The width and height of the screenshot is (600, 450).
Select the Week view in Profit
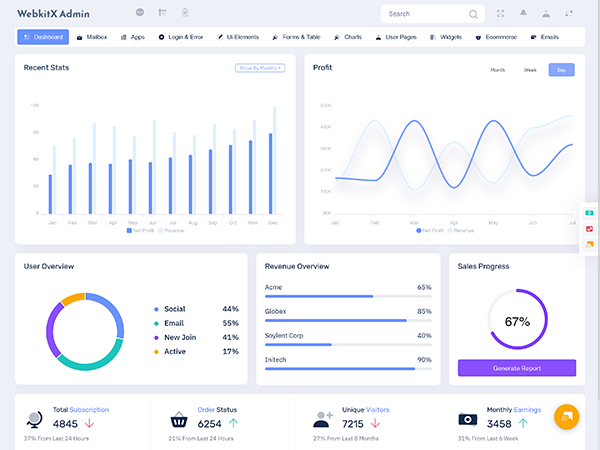click(x=530, y=70)
